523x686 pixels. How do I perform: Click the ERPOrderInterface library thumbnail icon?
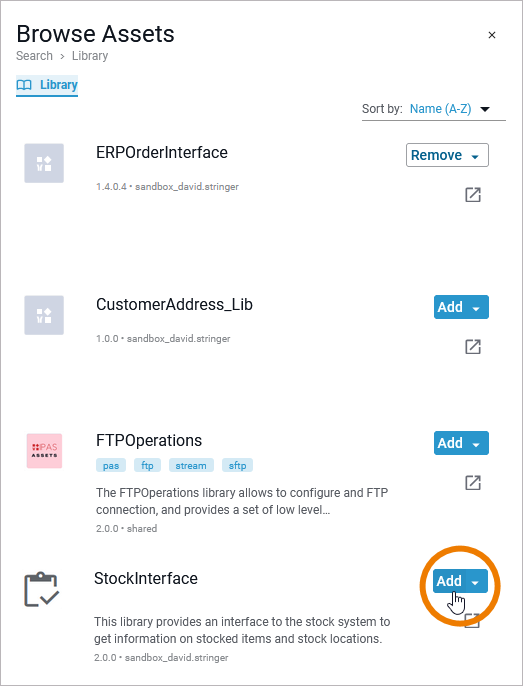(44, 163)
